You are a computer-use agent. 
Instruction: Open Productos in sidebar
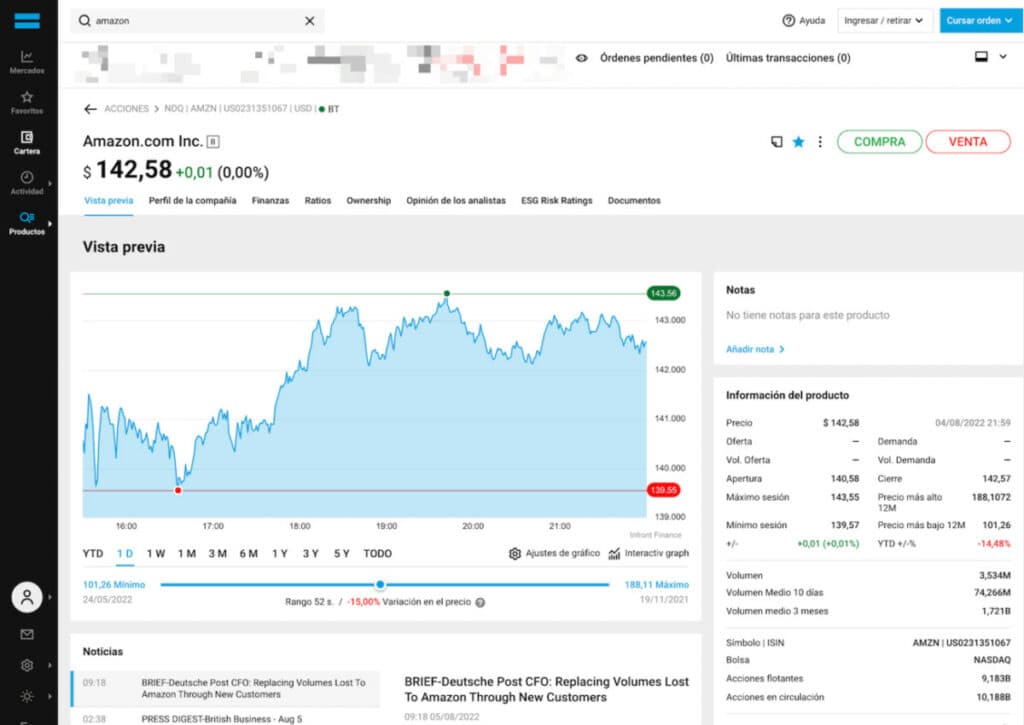click(x=27, y=223)
